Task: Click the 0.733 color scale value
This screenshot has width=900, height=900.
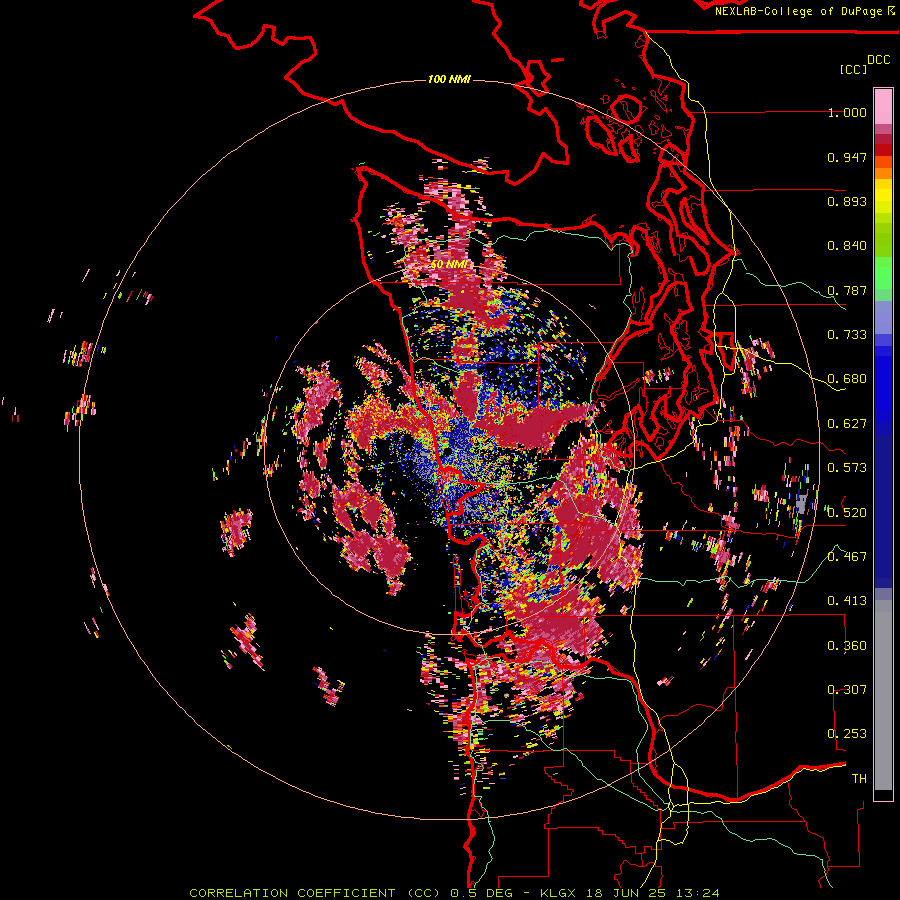Action: [x=847, y=335]
